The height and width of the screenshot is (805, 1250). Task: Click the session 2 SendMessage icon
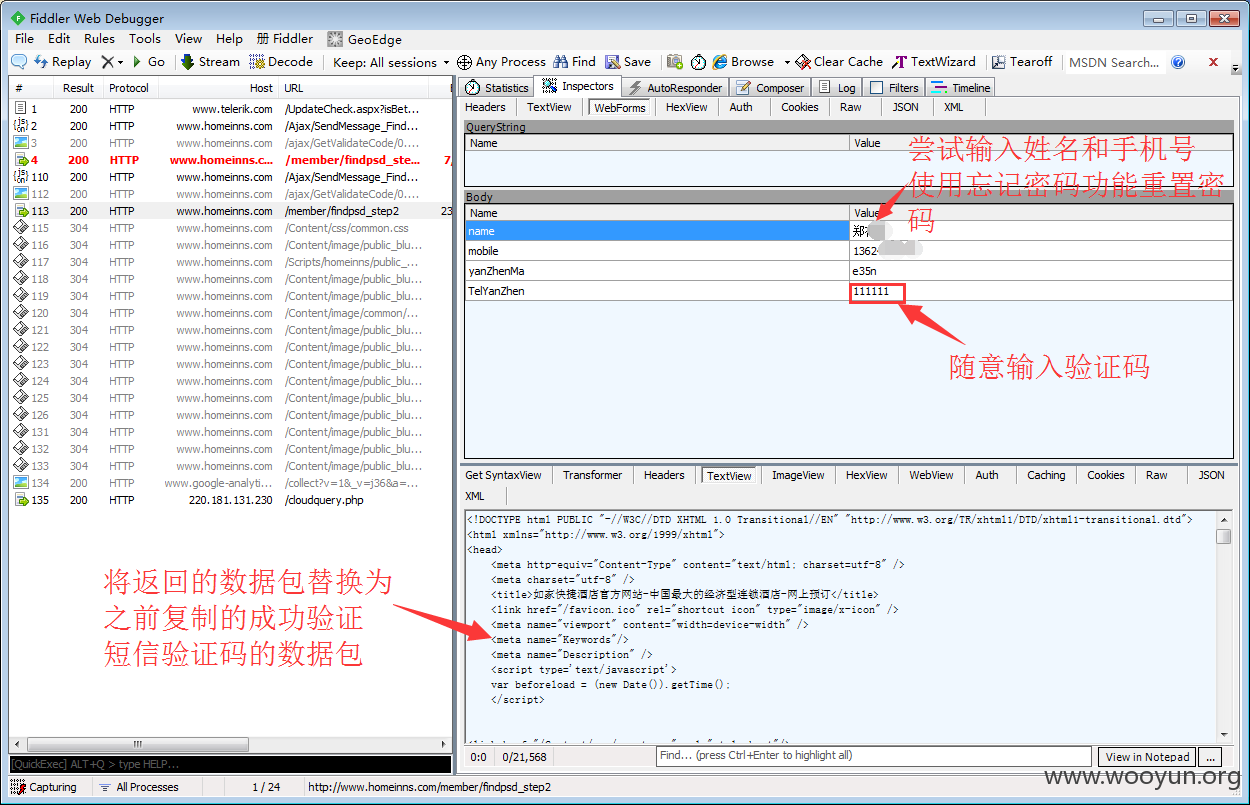(x=21, y=126)
